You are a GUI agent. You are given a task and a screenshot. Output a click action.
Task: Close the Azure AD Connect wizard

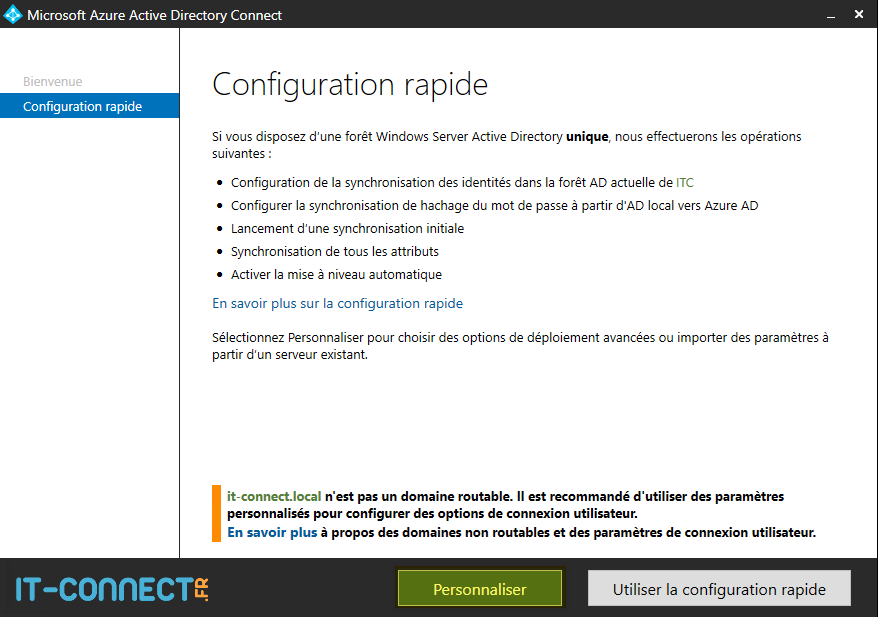858,14
